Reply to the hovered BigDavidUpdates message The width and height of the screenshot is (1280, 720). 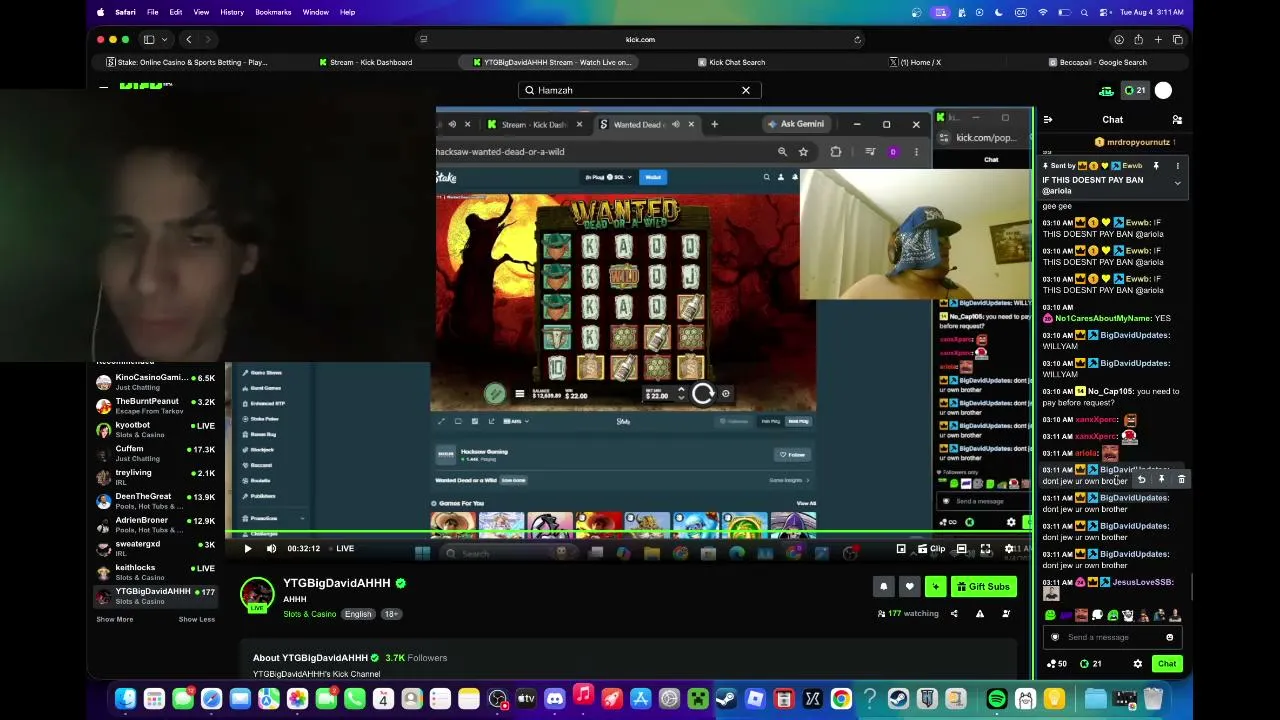coord(1141,479)
